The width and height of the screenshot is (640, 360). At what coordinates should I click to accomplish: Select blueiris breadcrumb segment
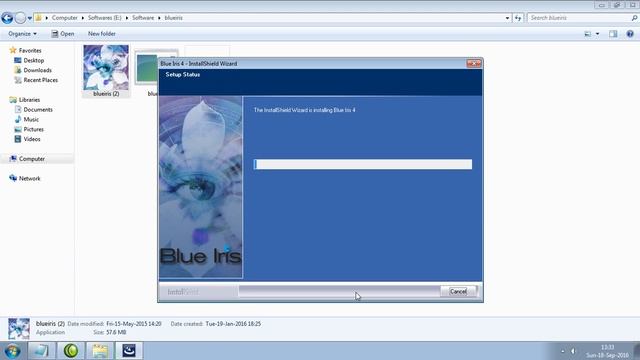point(173,18)
